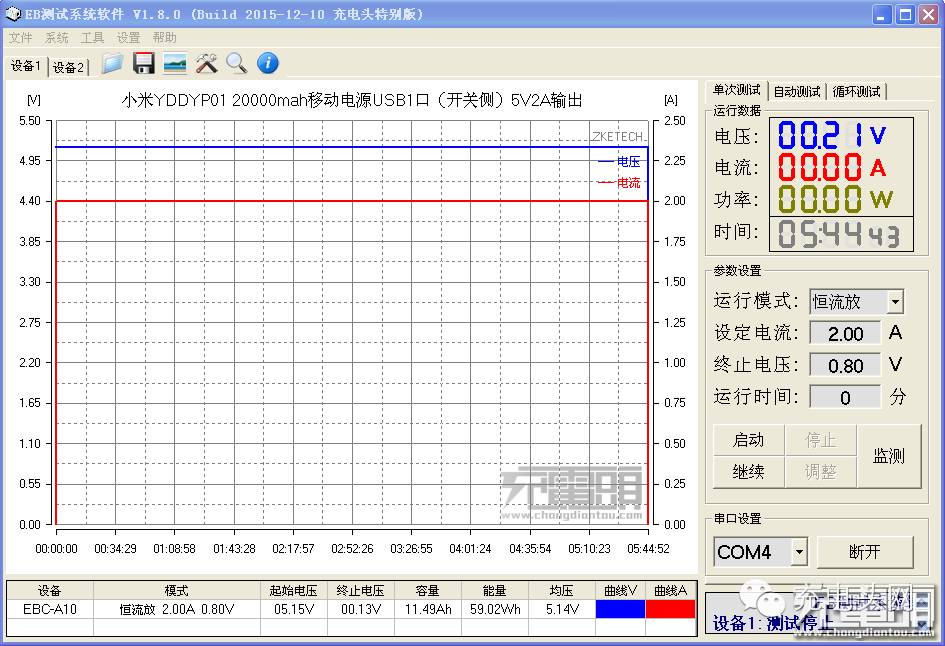
Task: Click the power readout 00.00 W display
Action: (834, 198)
